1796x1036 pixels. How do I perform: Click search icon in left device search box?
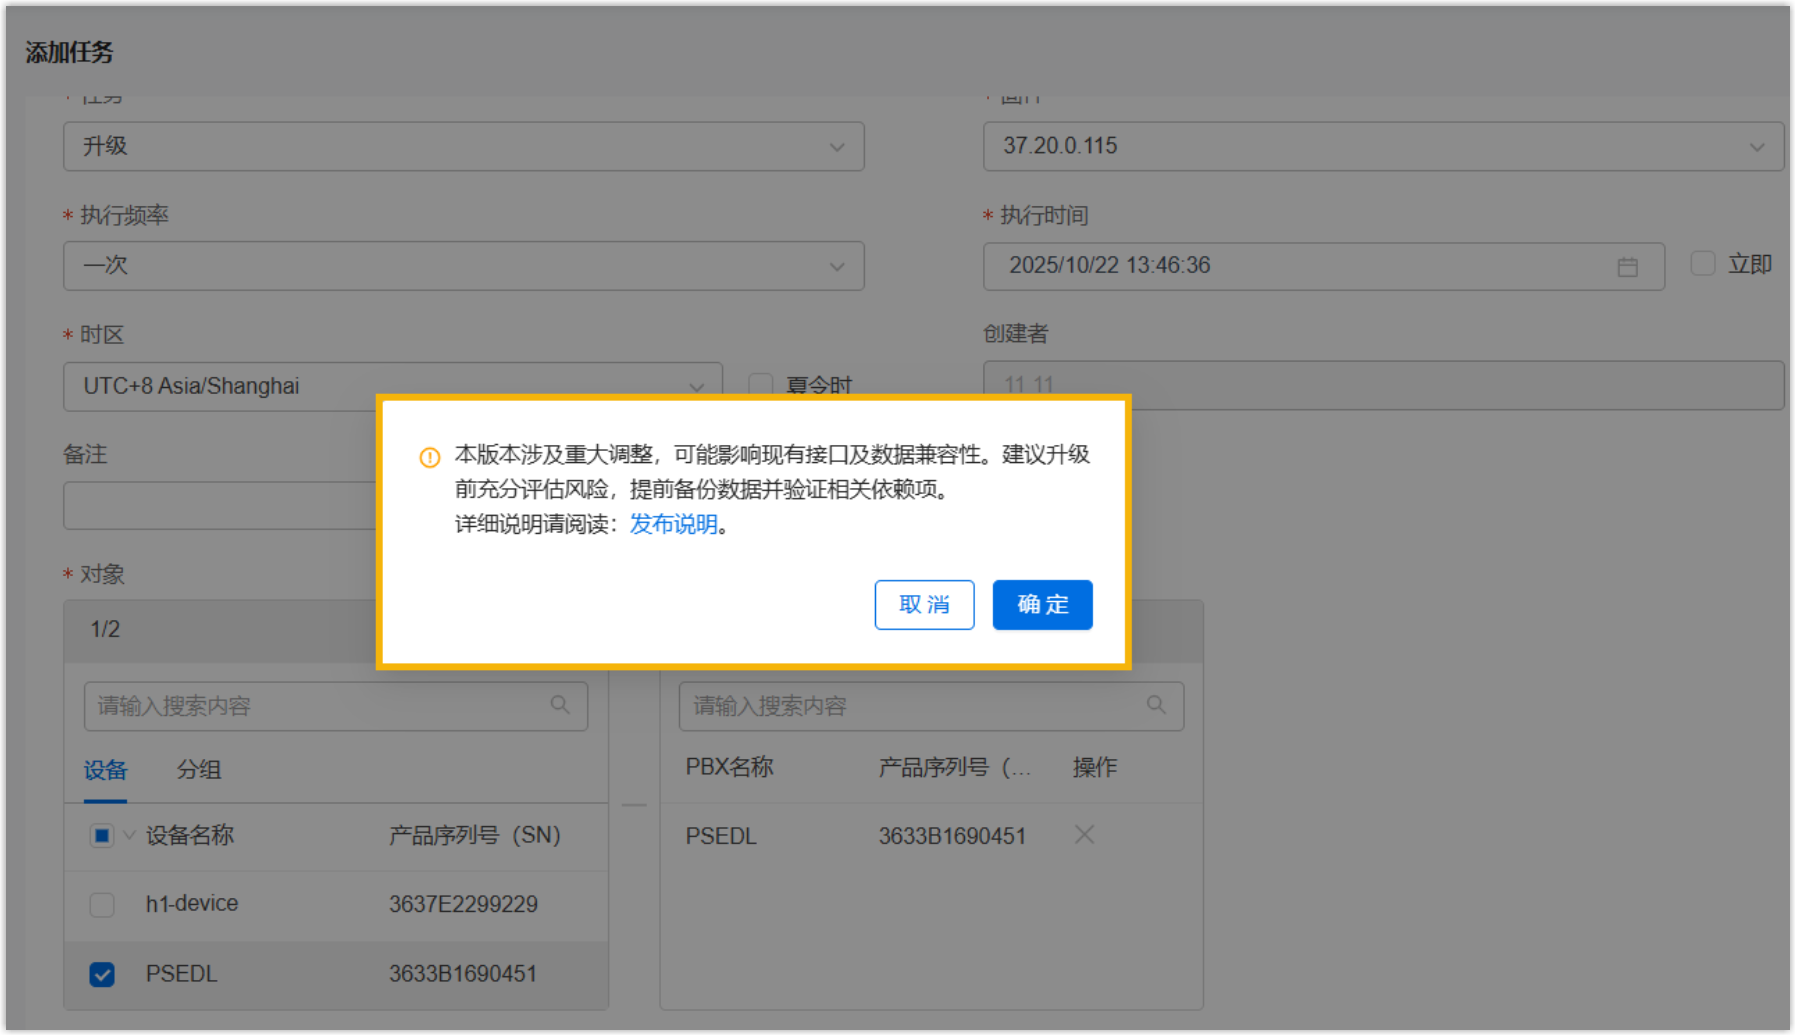(x=560, y=705)
